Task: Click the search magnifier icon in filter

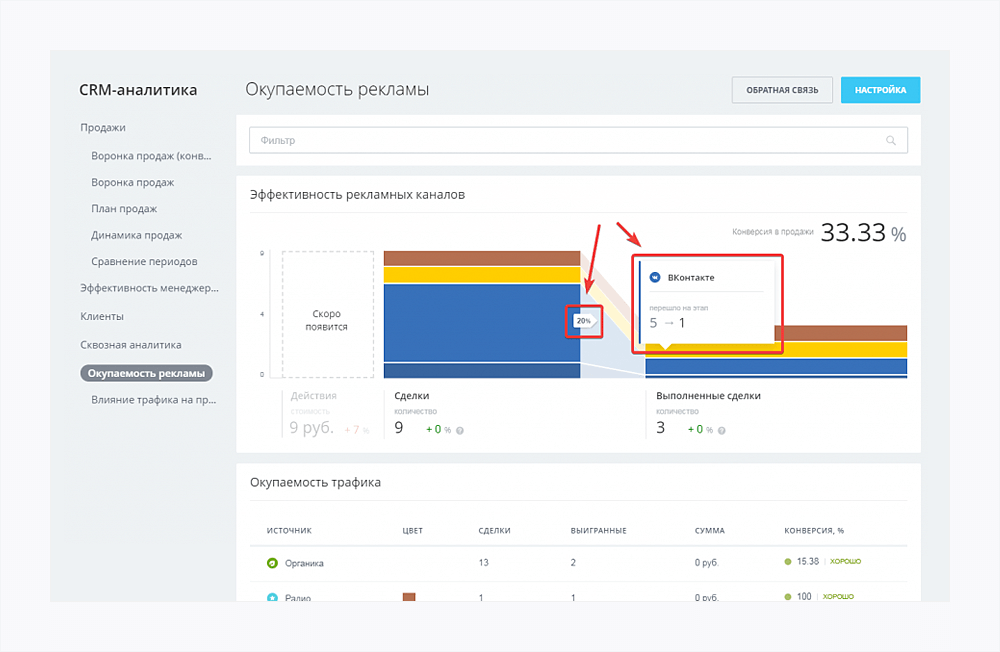Action: coord(891,141)
